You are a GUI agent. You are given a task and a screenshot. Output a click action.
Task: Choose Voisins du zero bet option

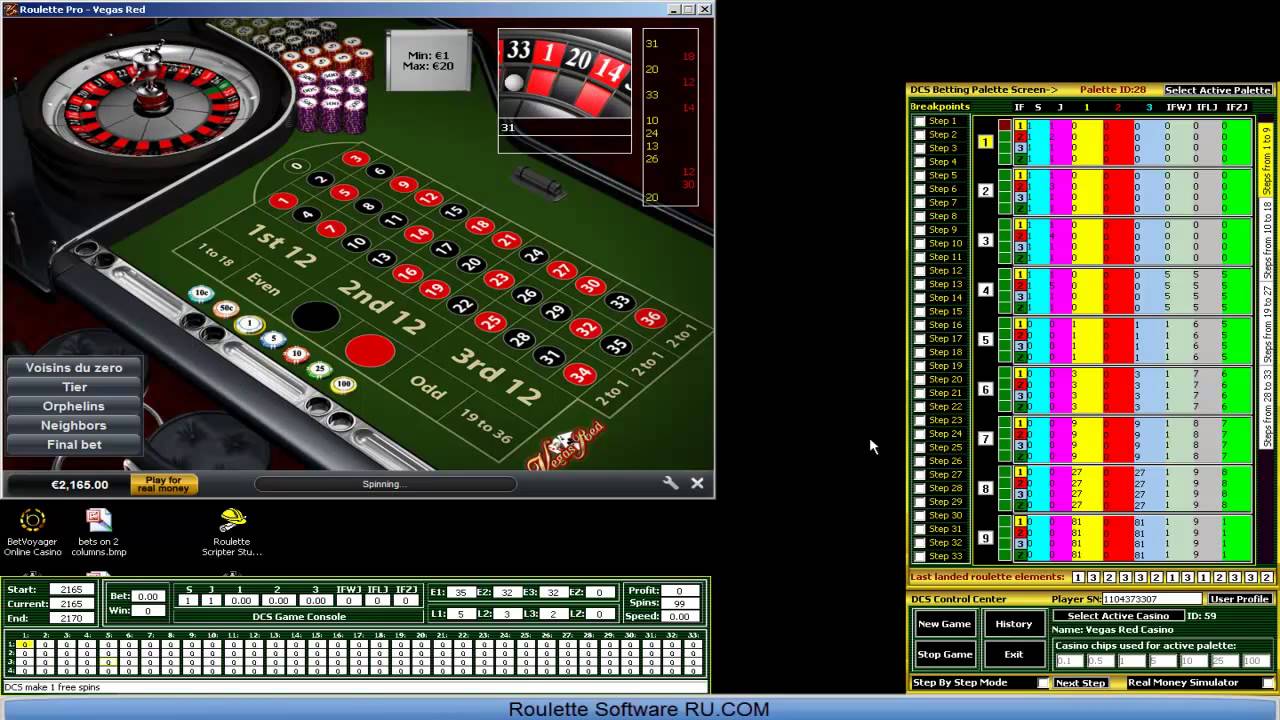(x=74, y=368)
